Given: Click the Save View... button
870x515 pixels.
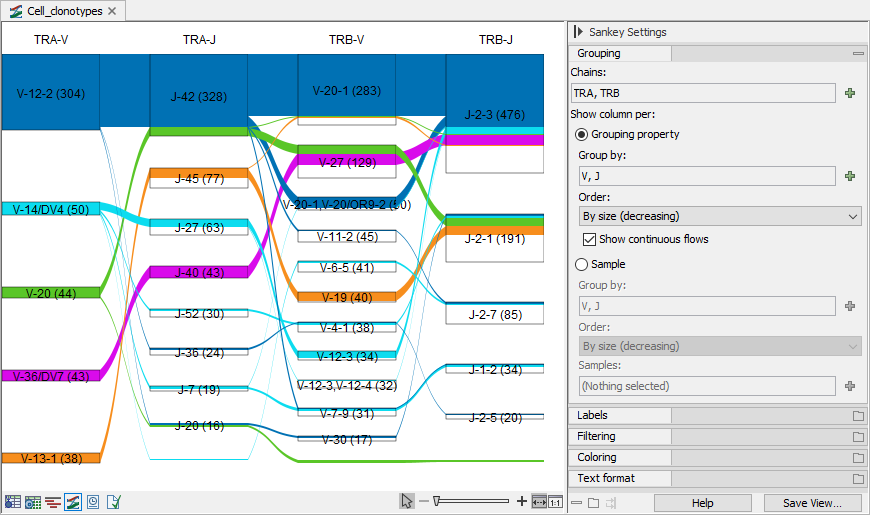Looking at the screenshot, I should (812, 503).
